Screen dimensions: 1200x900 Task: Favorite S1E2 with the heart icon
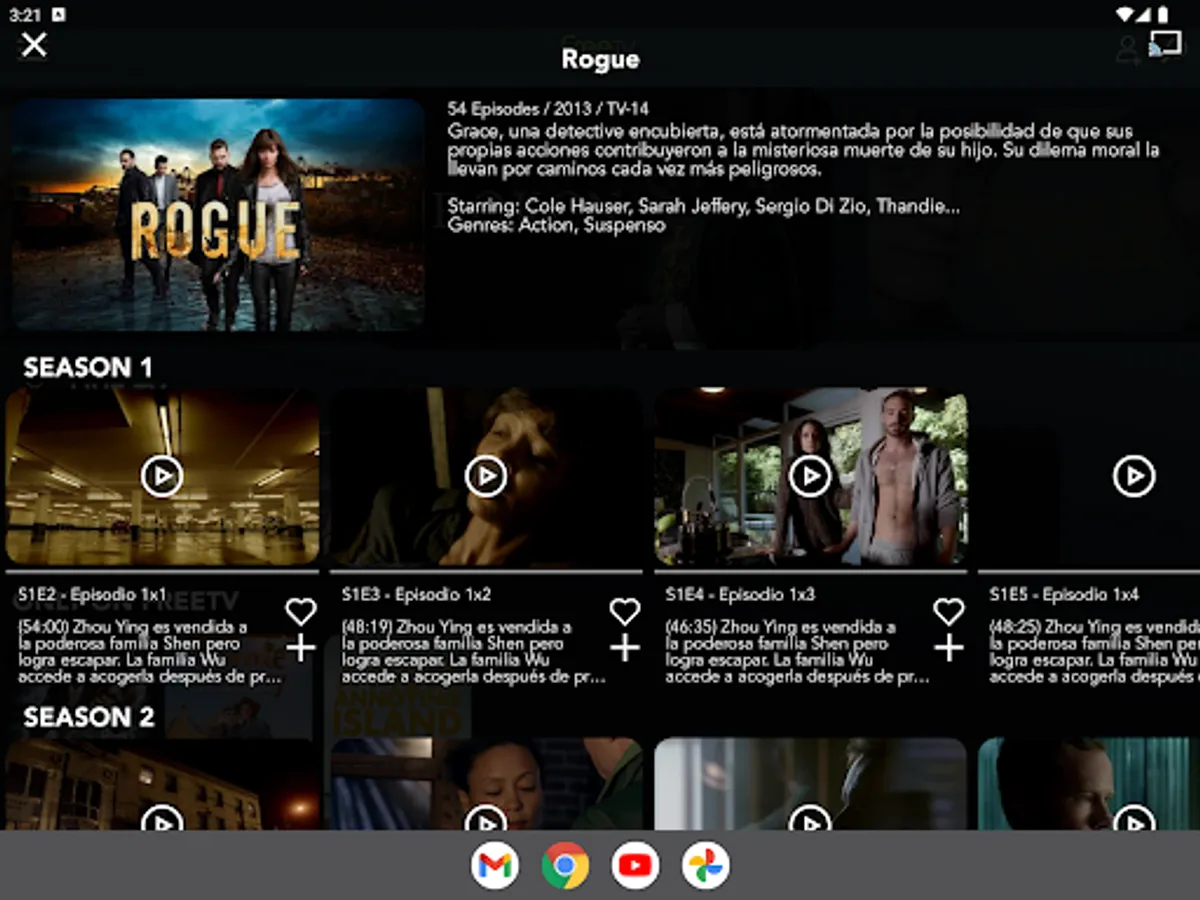[x=300, y=611]
